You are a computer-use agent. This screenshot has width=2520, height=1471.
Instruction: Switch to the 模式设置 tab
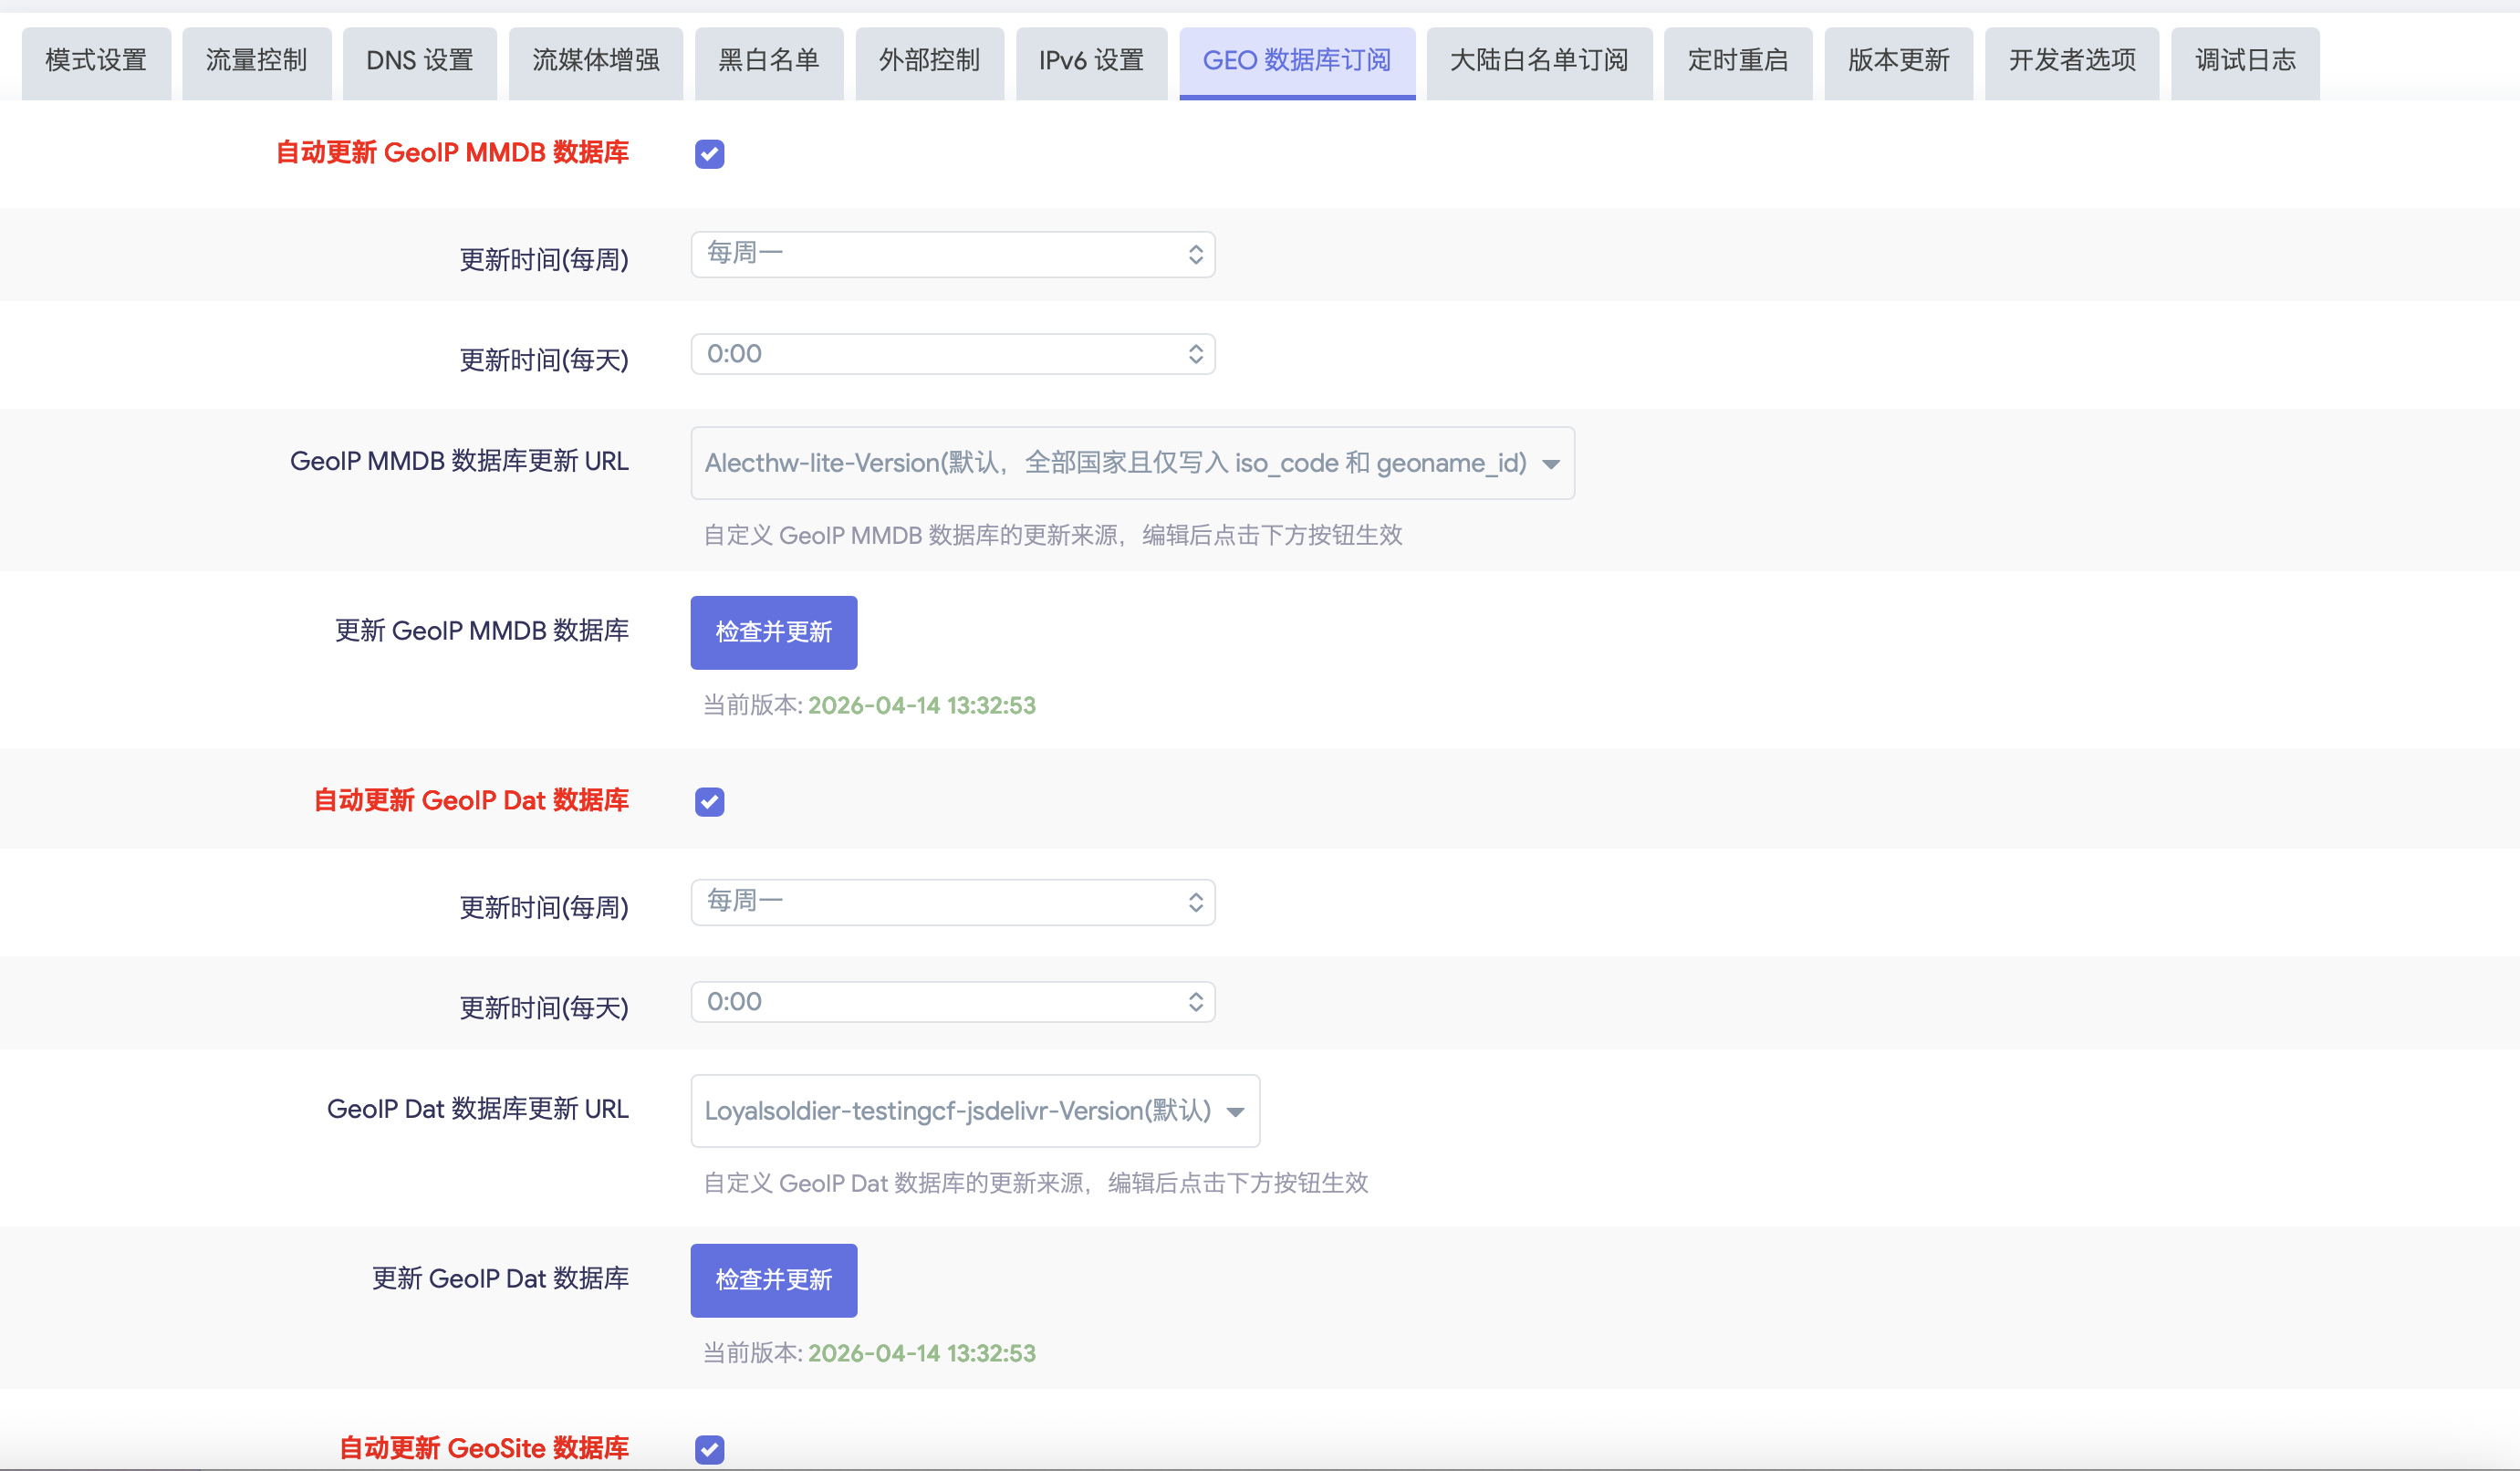point(96,62)
